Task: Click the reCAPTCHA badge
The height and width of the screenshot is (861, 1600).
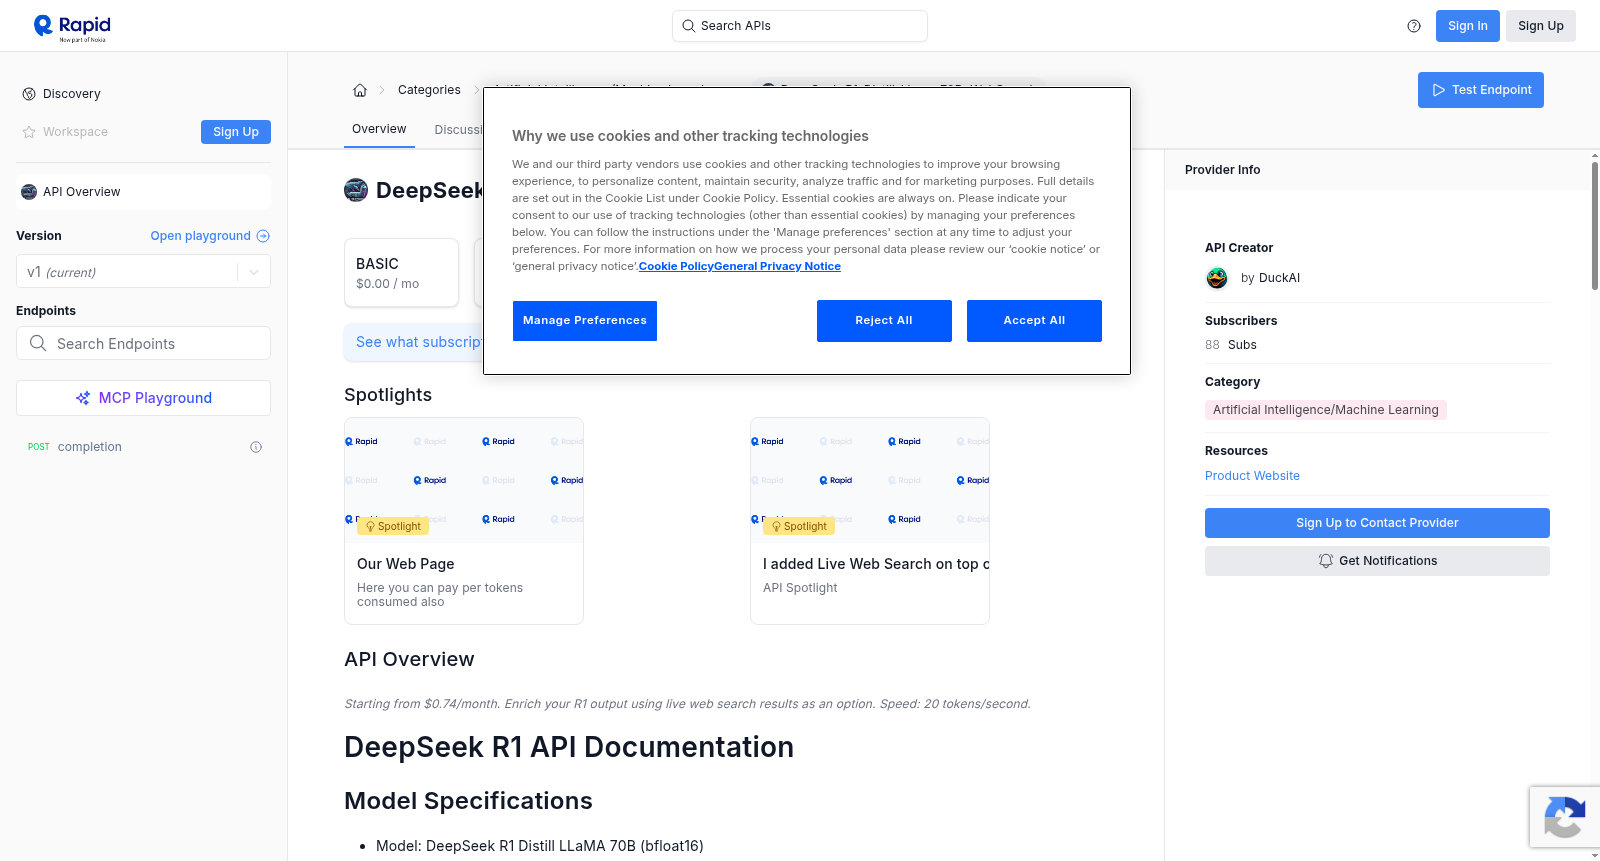Action: [1565, 818]
